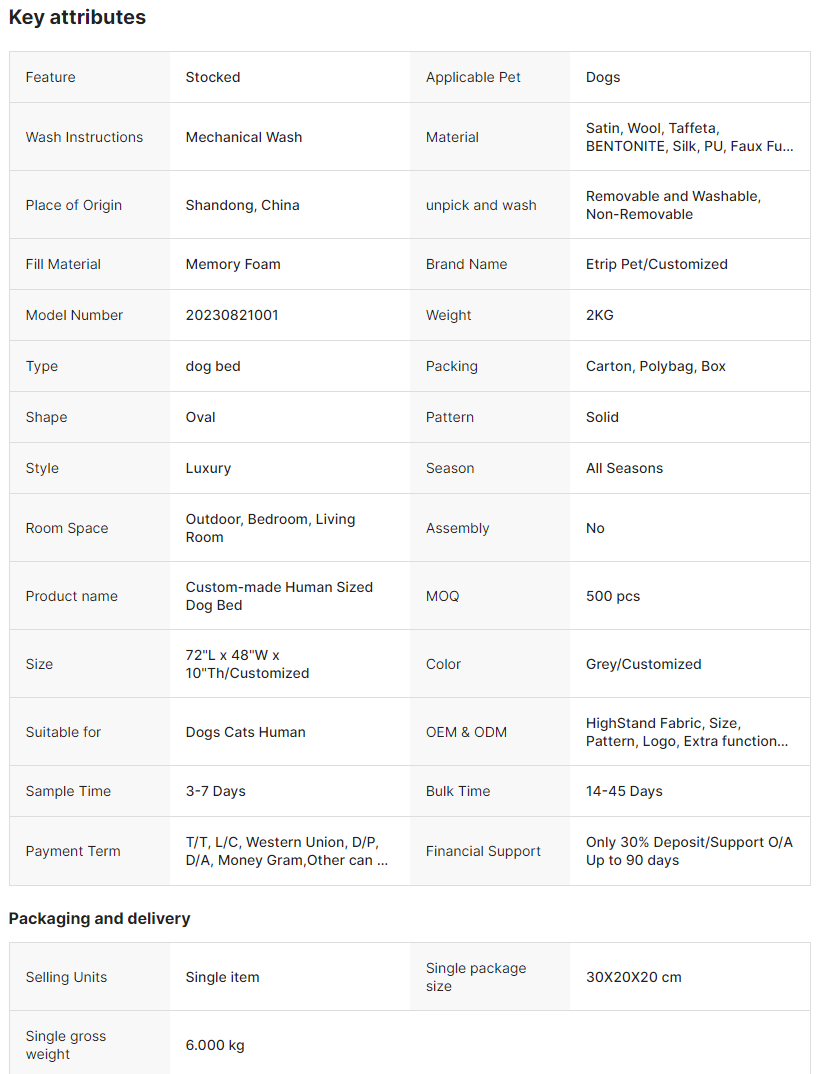The height and width of the screenshot is (1074, 819).
Task: Click the Single package size value
Action: (633, 977)
